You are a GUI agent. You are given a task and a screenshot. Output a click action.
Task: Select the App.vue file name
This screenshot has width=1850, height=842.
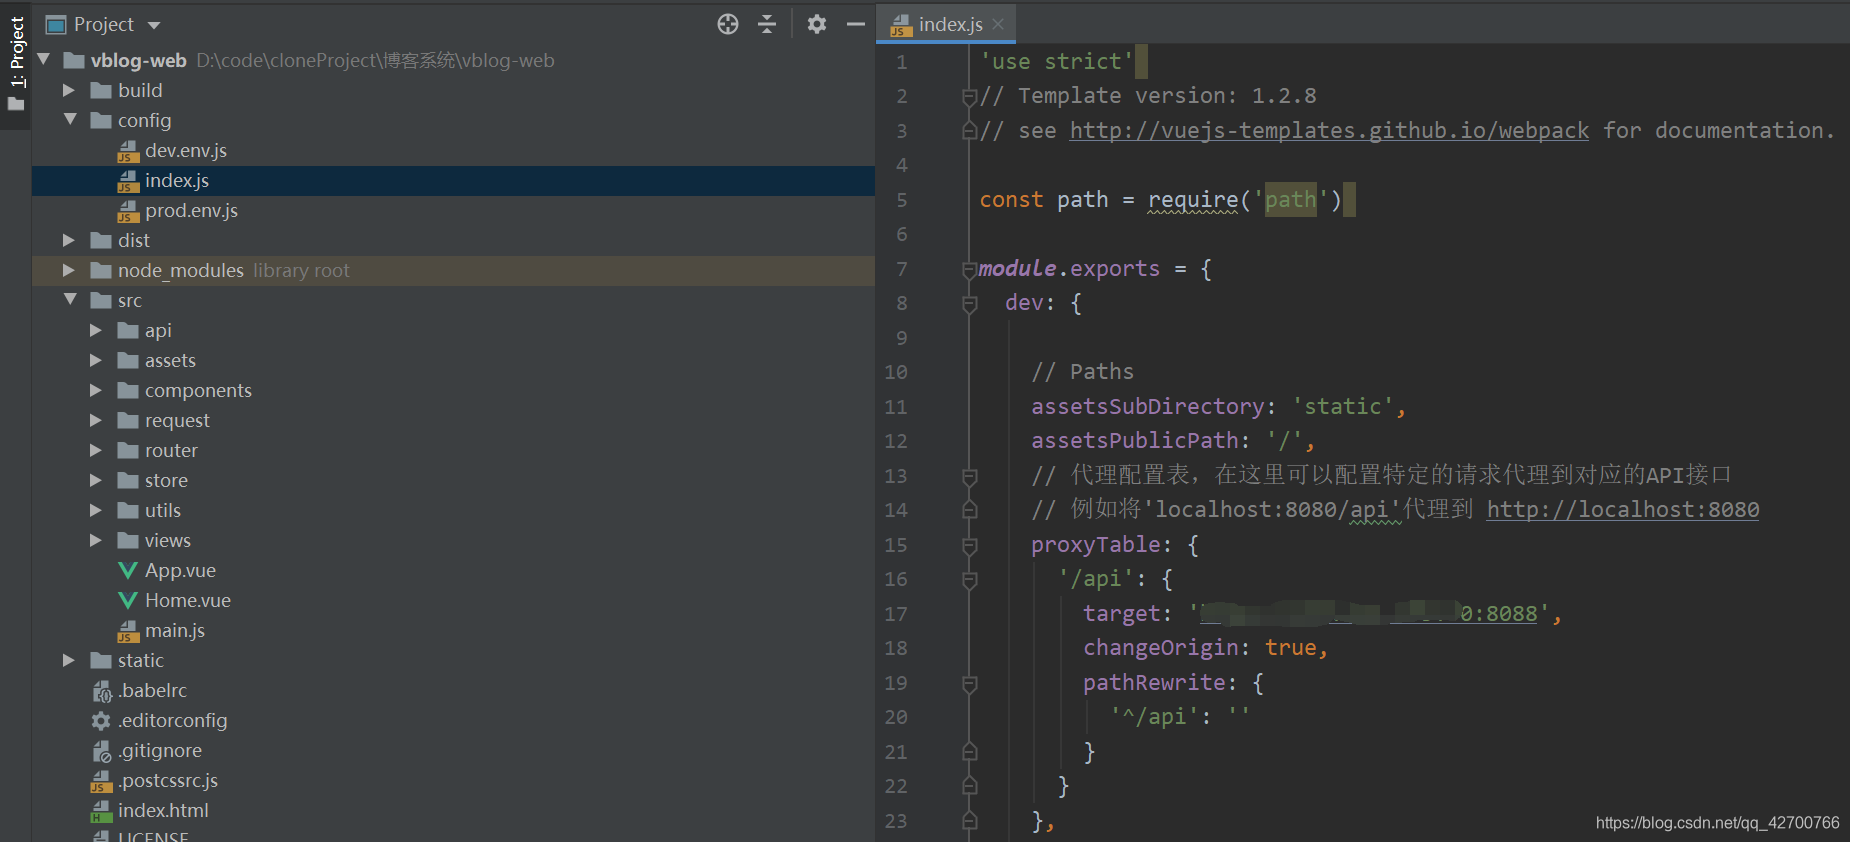pos(180,570)
